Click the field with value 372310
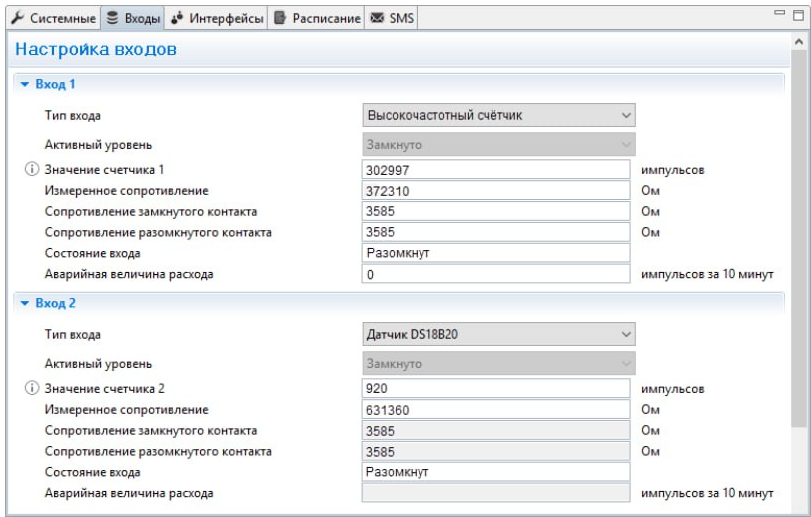Viewport: 811px width, 517px height. point(495,191)
